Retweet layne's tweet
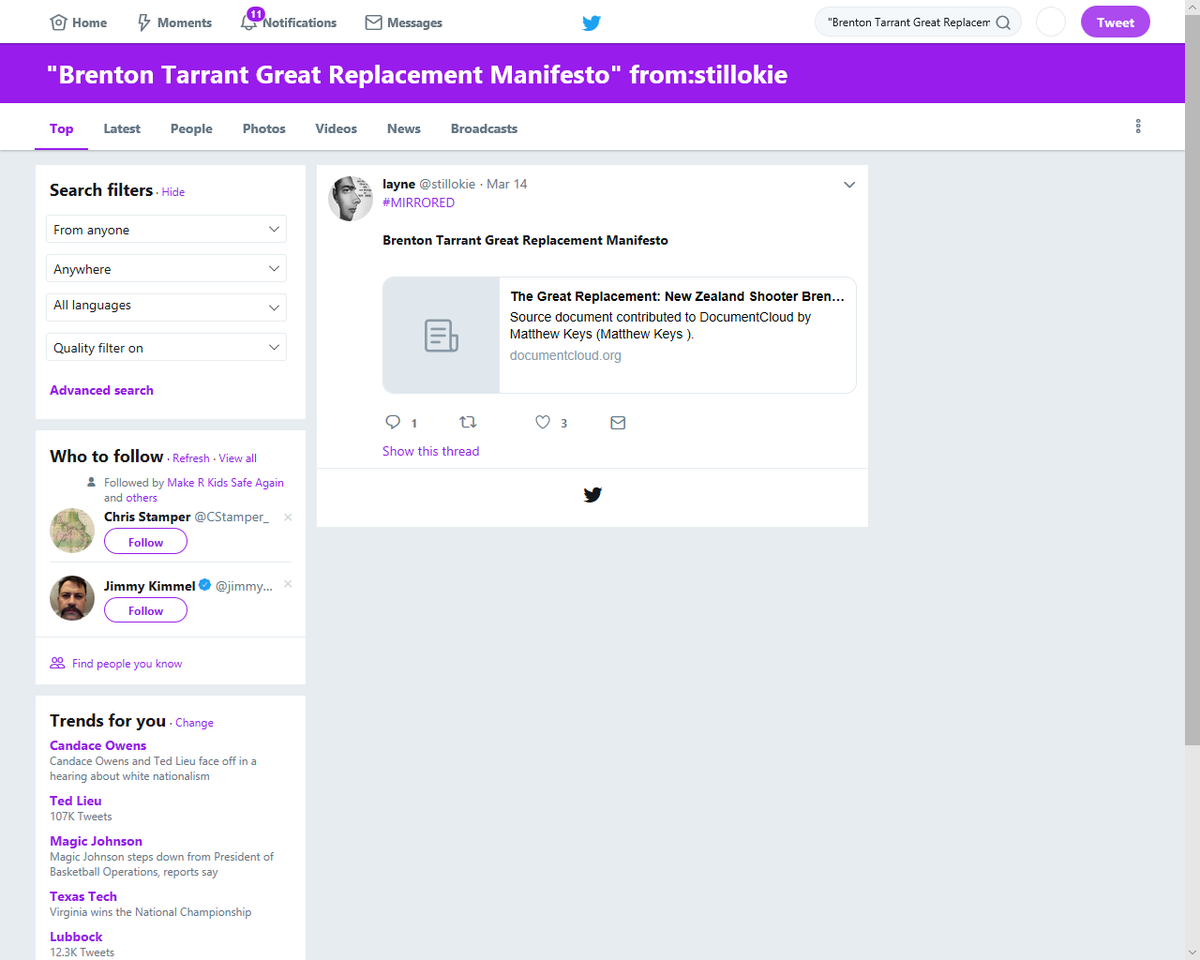The width and height of the screenshot is (1200, 960). click(x=467, y=422)
